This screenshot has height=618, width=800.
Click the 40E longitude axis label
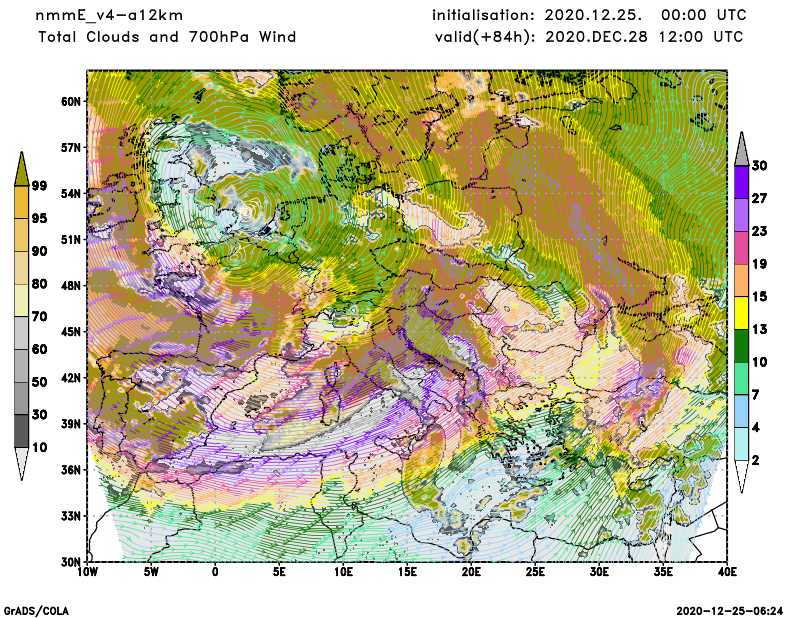click(727, 572)
